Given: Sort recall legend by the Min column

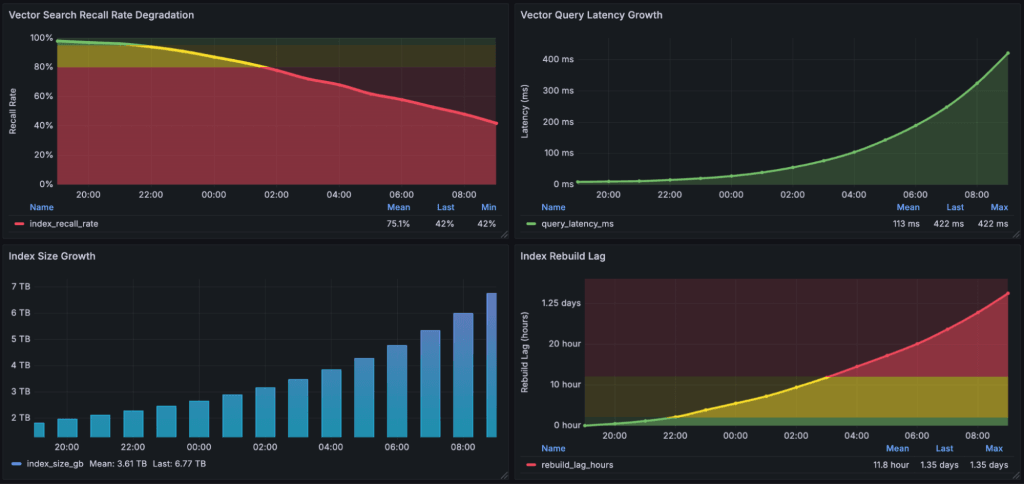Looking at the screenshot, I should (490, 208).
